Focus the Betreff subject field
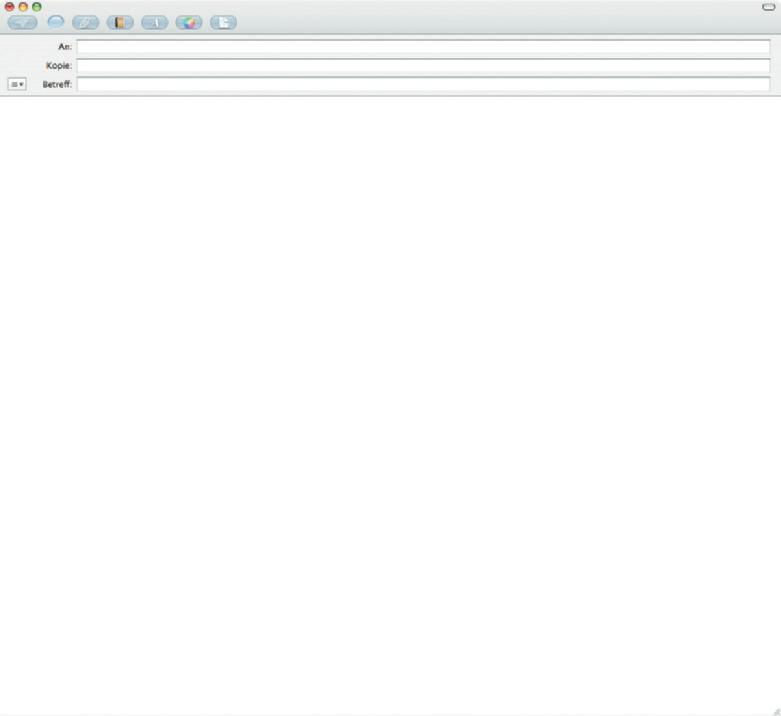781x716 pixels. tap(423, 84)
